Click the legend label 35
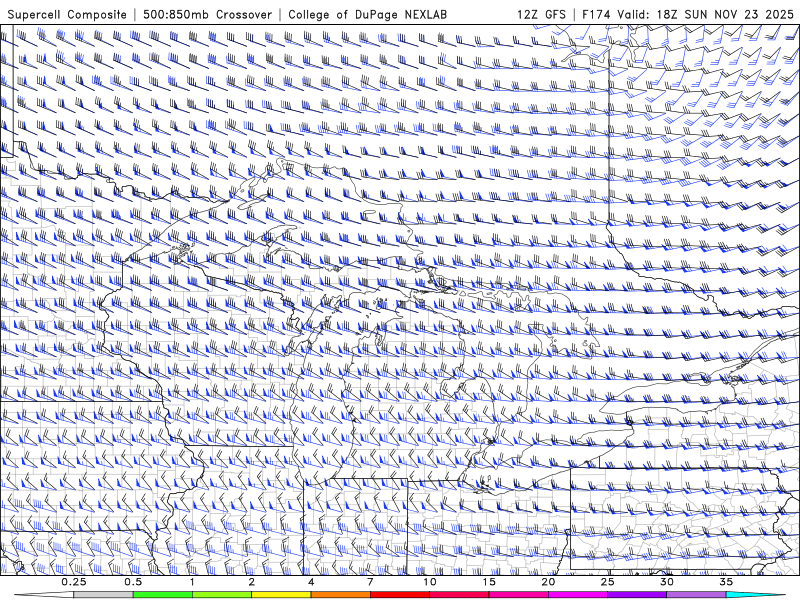Viewport: 800px width, 600px height. [726, 582]
